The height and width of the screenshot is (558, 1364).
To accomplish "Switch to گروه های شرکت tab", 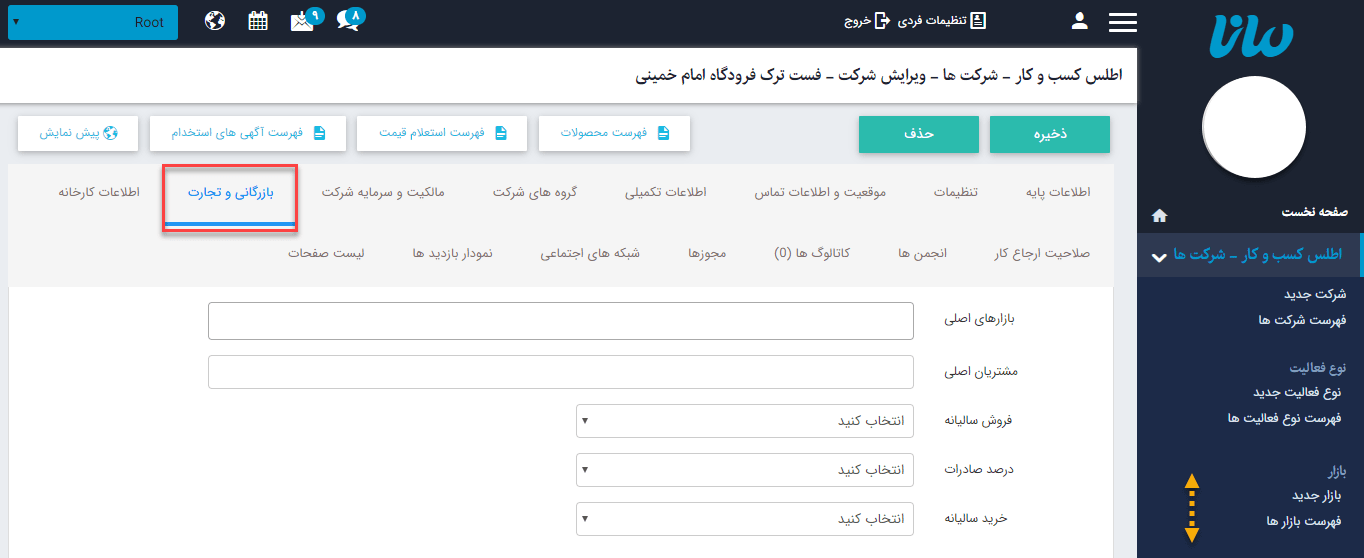I will click(x=535, y=192).
